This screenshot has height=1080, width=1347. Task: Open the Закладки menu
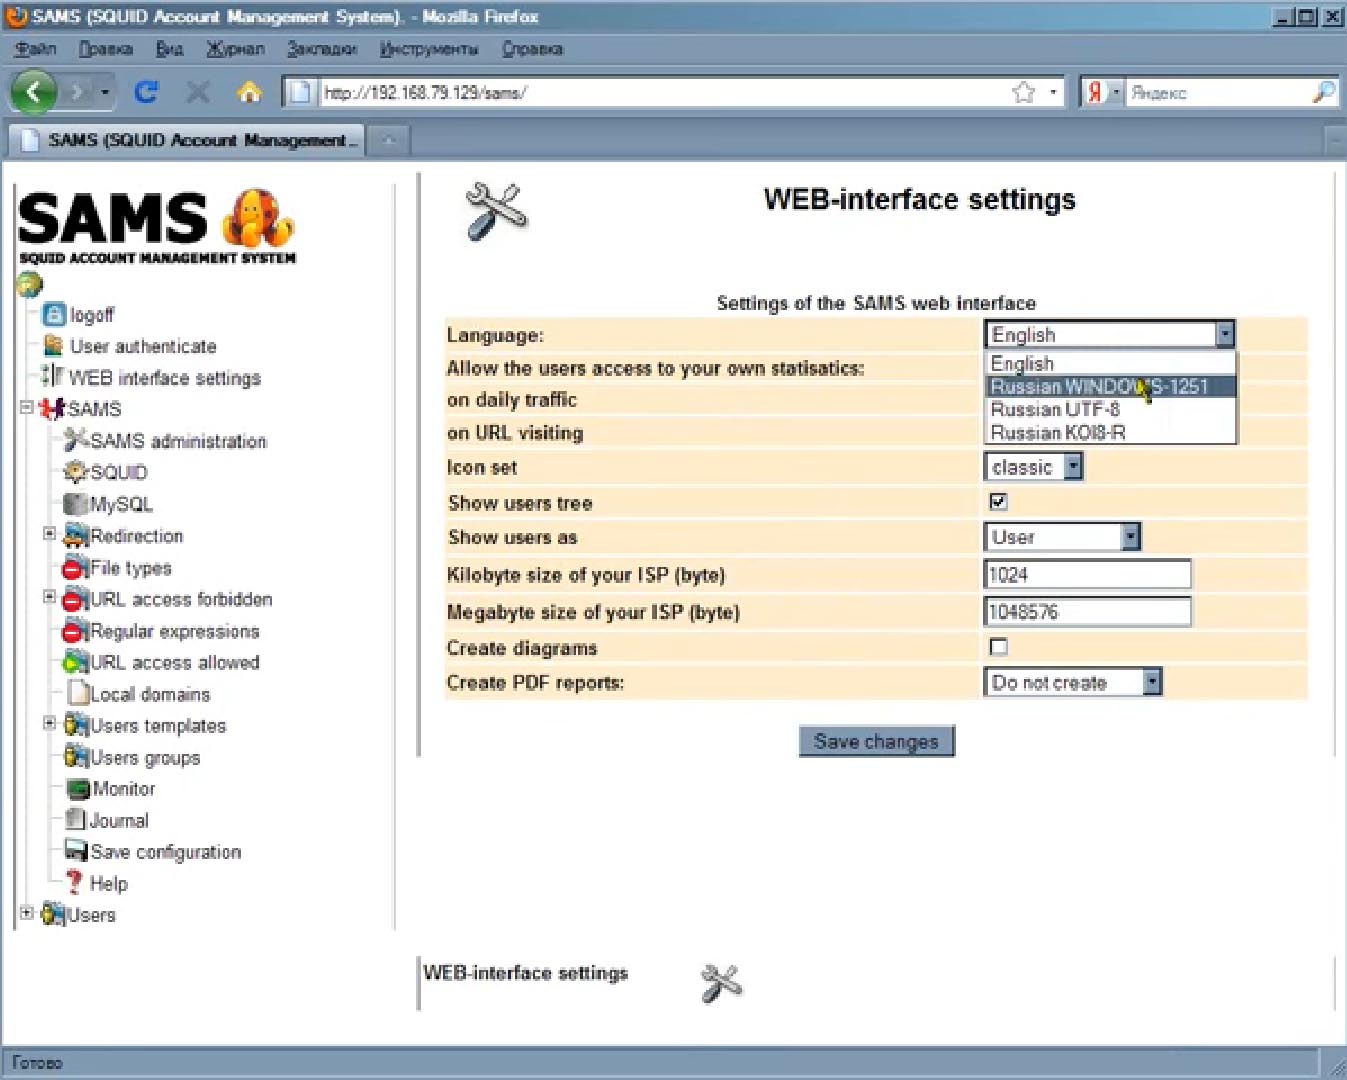[x=322, y=48]
